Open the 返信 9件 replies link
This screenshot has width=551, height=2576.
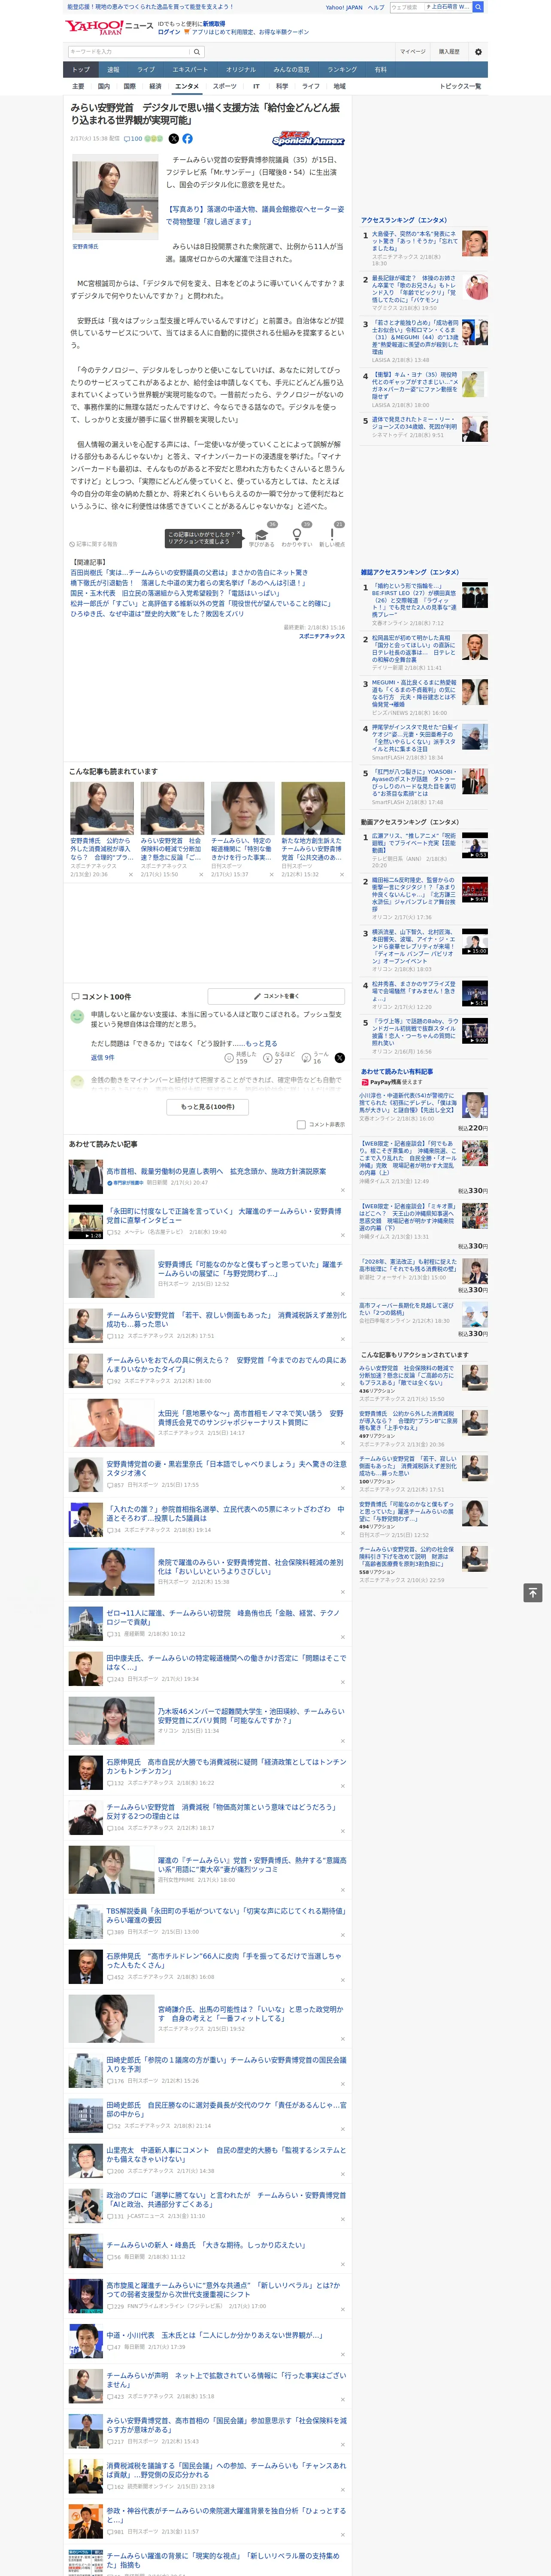click(x=102, y=1057)
